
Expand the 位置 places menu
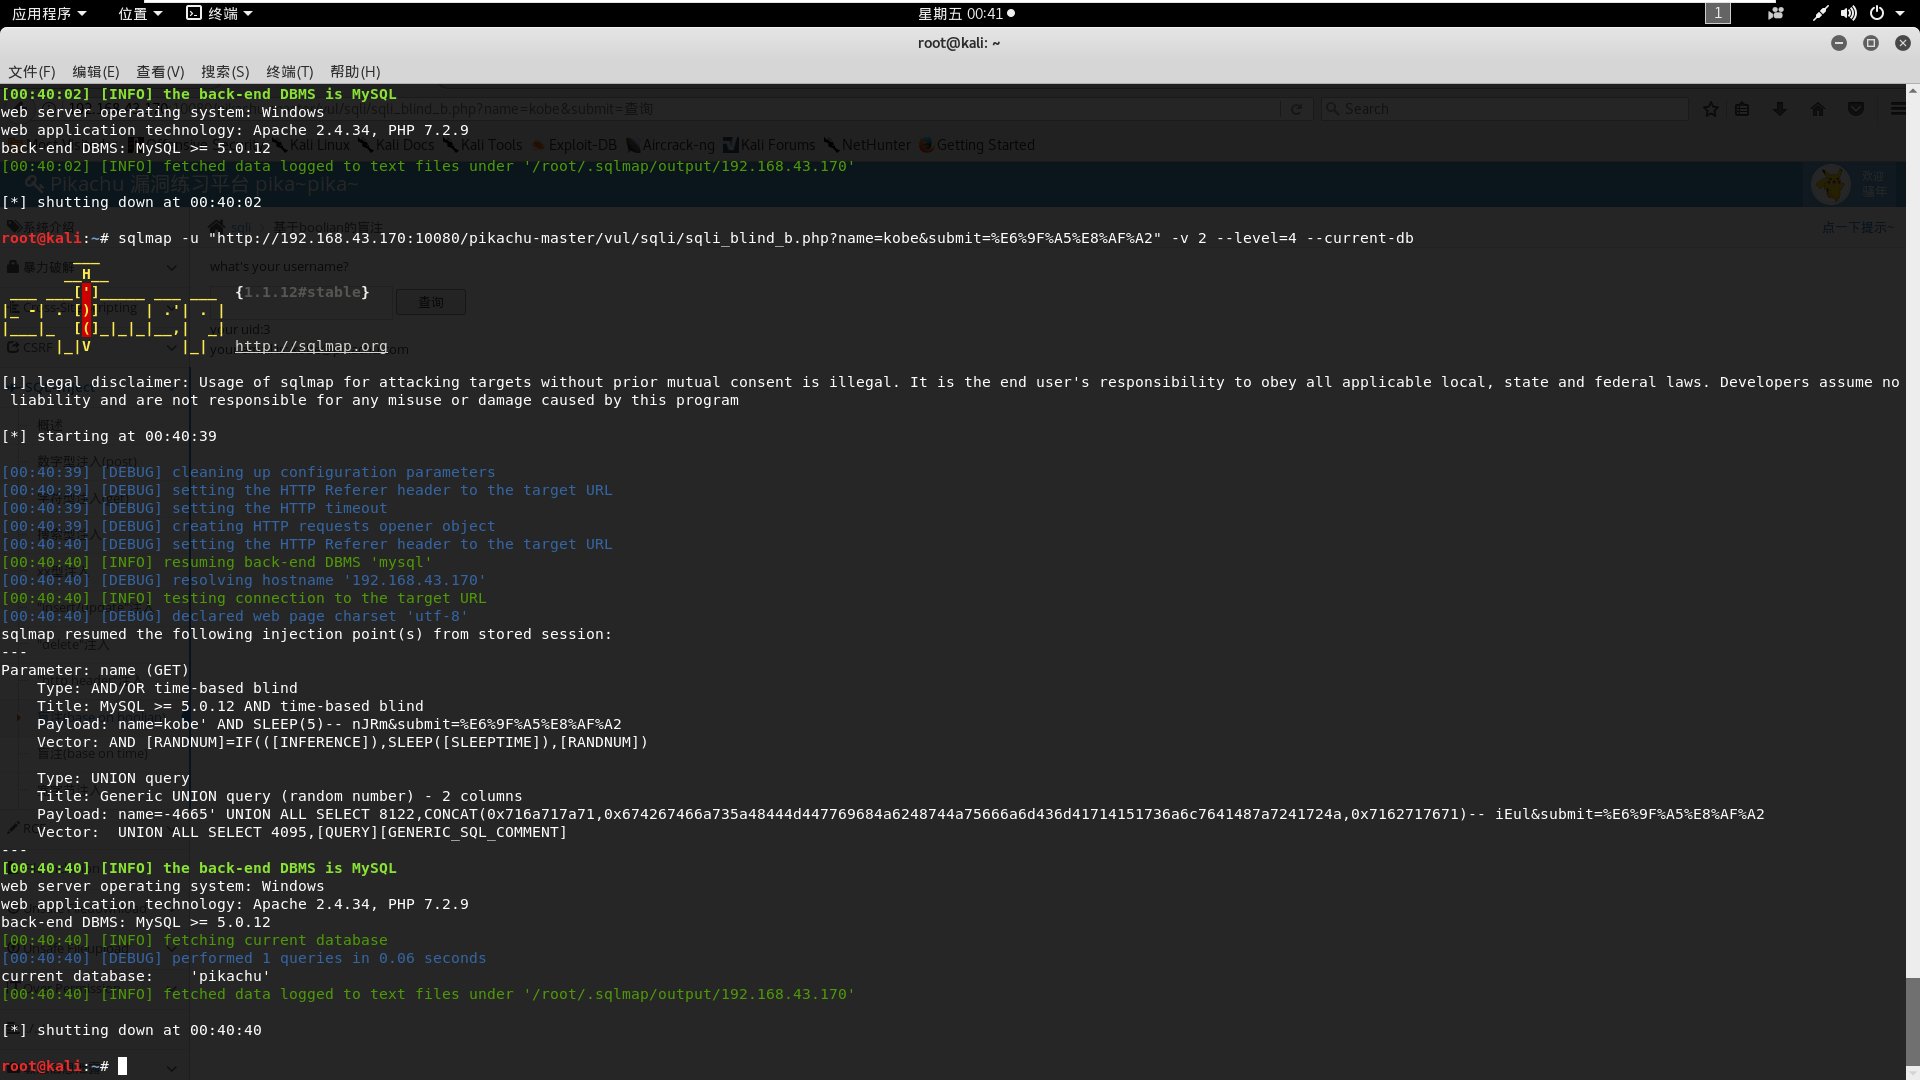(x=139, y=13)
